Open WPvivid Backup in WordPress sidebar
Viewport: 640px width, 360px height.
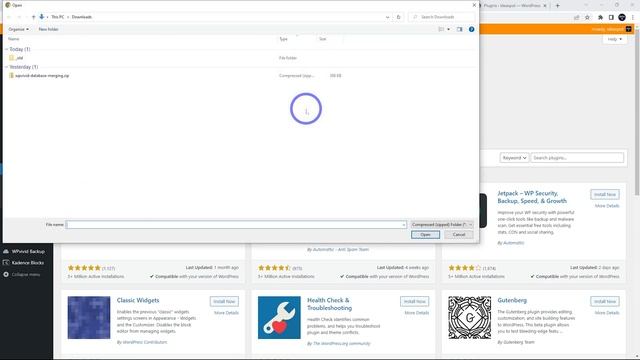click(x=27, y=251)
